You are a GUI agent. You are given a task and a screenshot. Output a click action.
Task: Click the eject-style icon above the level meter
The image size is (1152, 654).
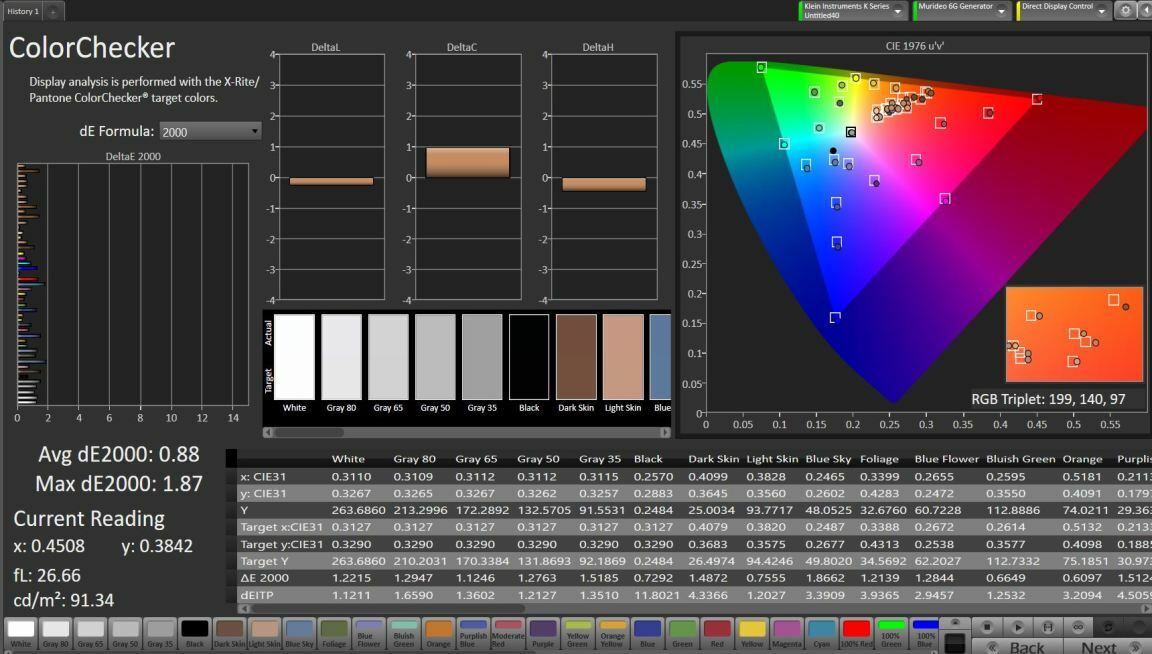click(x=956, y=622)
